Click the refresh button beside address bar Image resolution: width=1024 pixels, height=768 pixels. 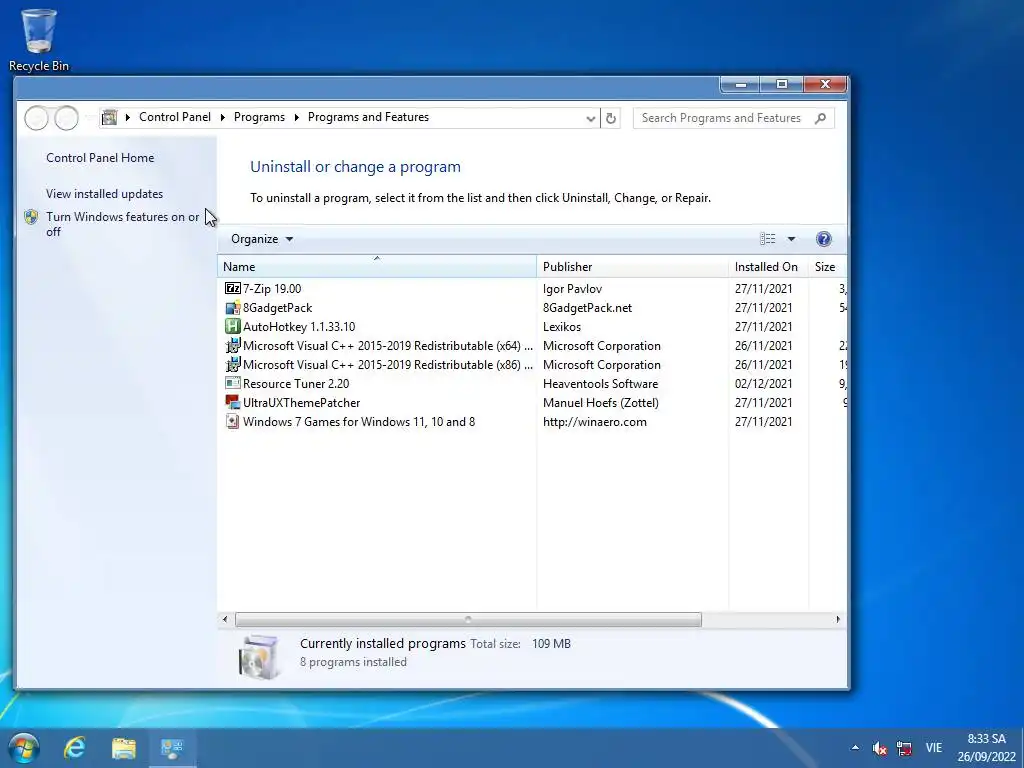coord(611,118)
